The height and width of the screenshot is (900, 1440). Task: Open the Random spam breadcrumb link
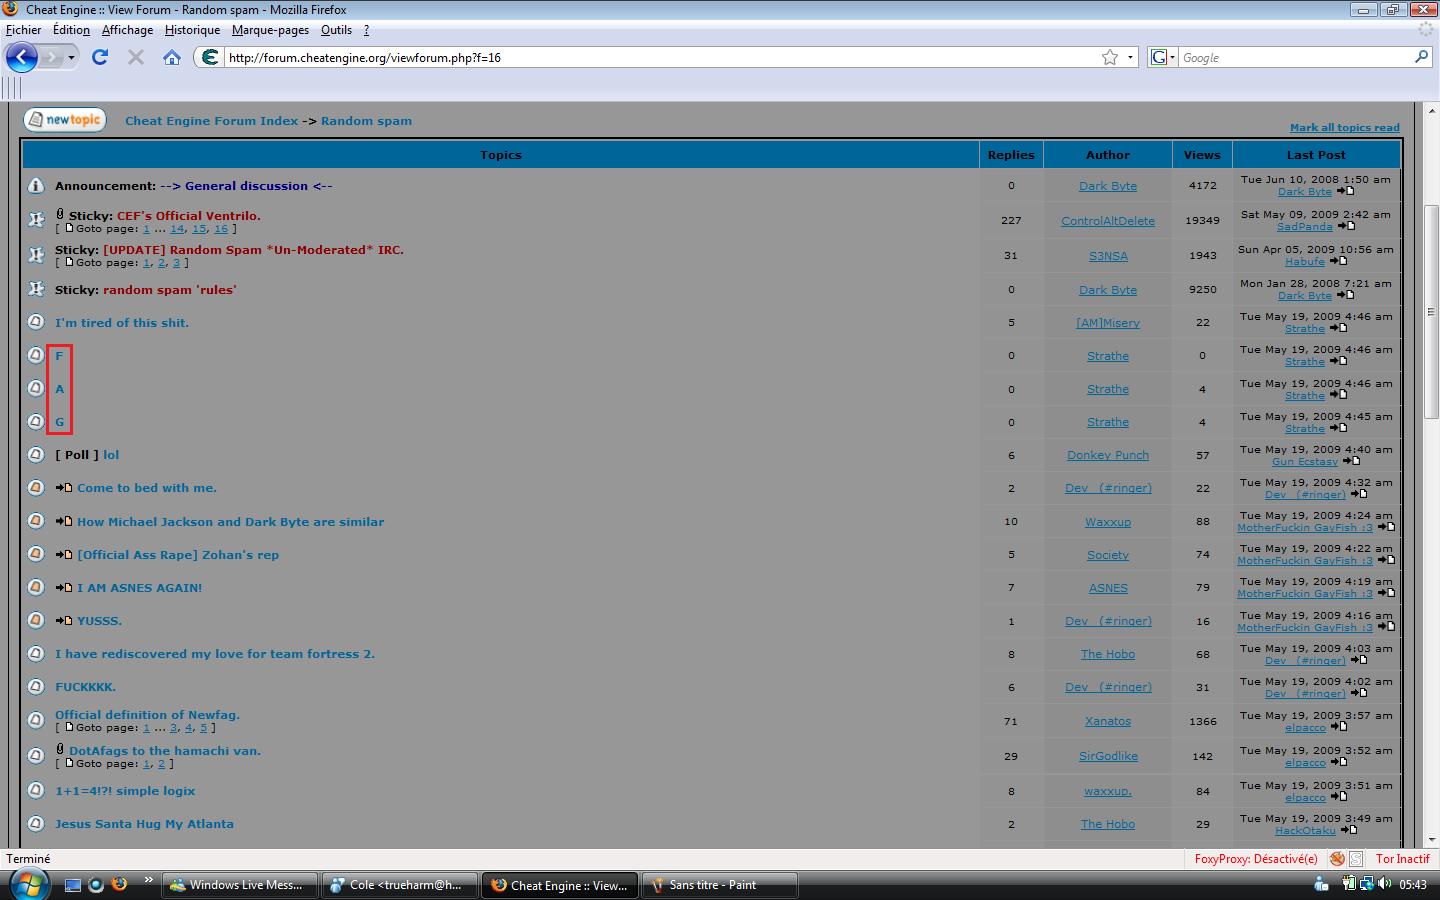point(366,121)
